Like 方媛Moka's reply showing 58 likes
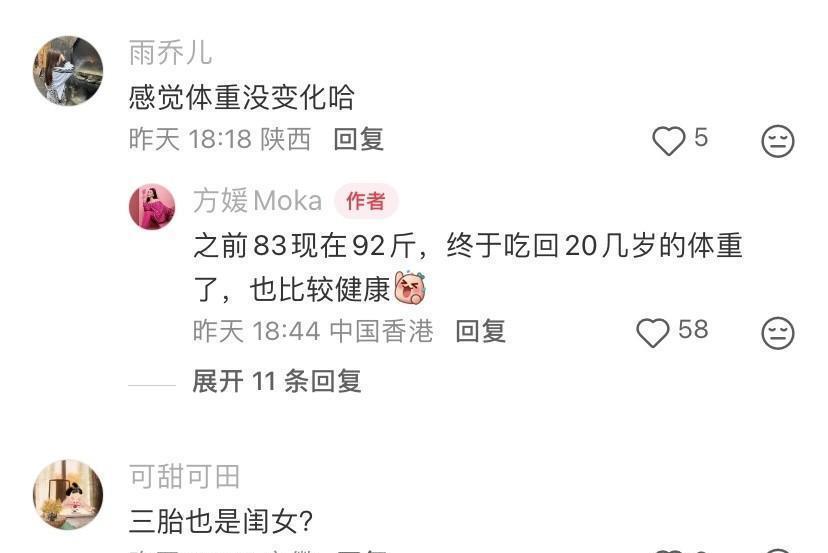 click(x=653, y=333)
